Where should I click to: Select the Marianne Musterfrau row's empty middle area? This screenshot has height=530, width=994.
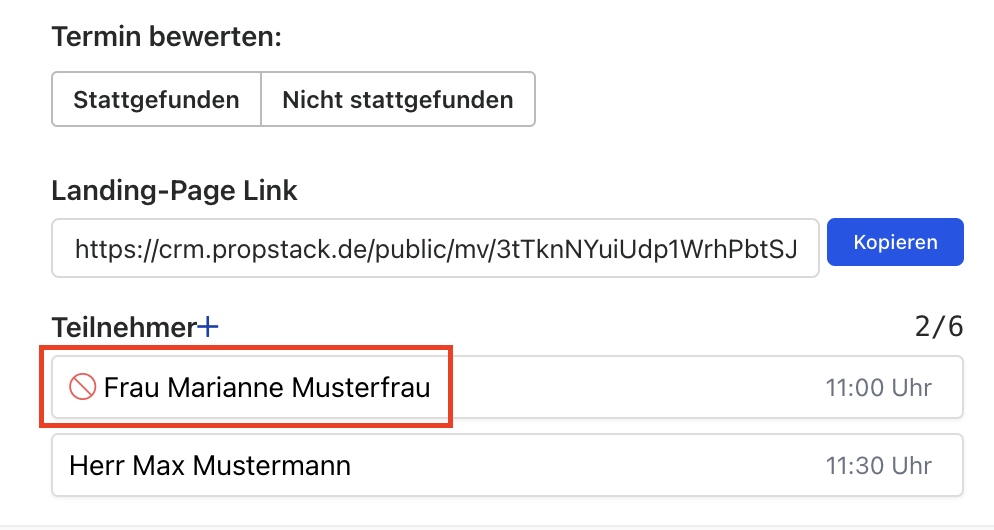click(628, 387)
